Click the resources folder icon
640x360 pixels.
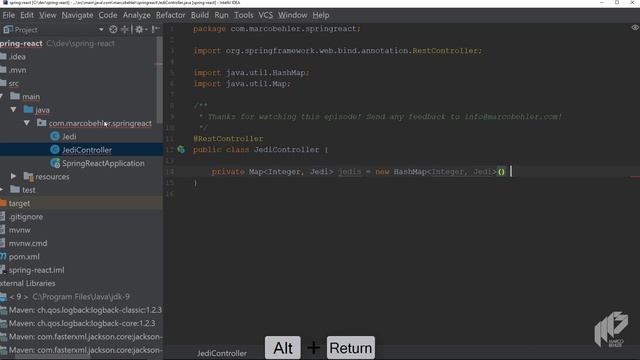click(28, 176)
